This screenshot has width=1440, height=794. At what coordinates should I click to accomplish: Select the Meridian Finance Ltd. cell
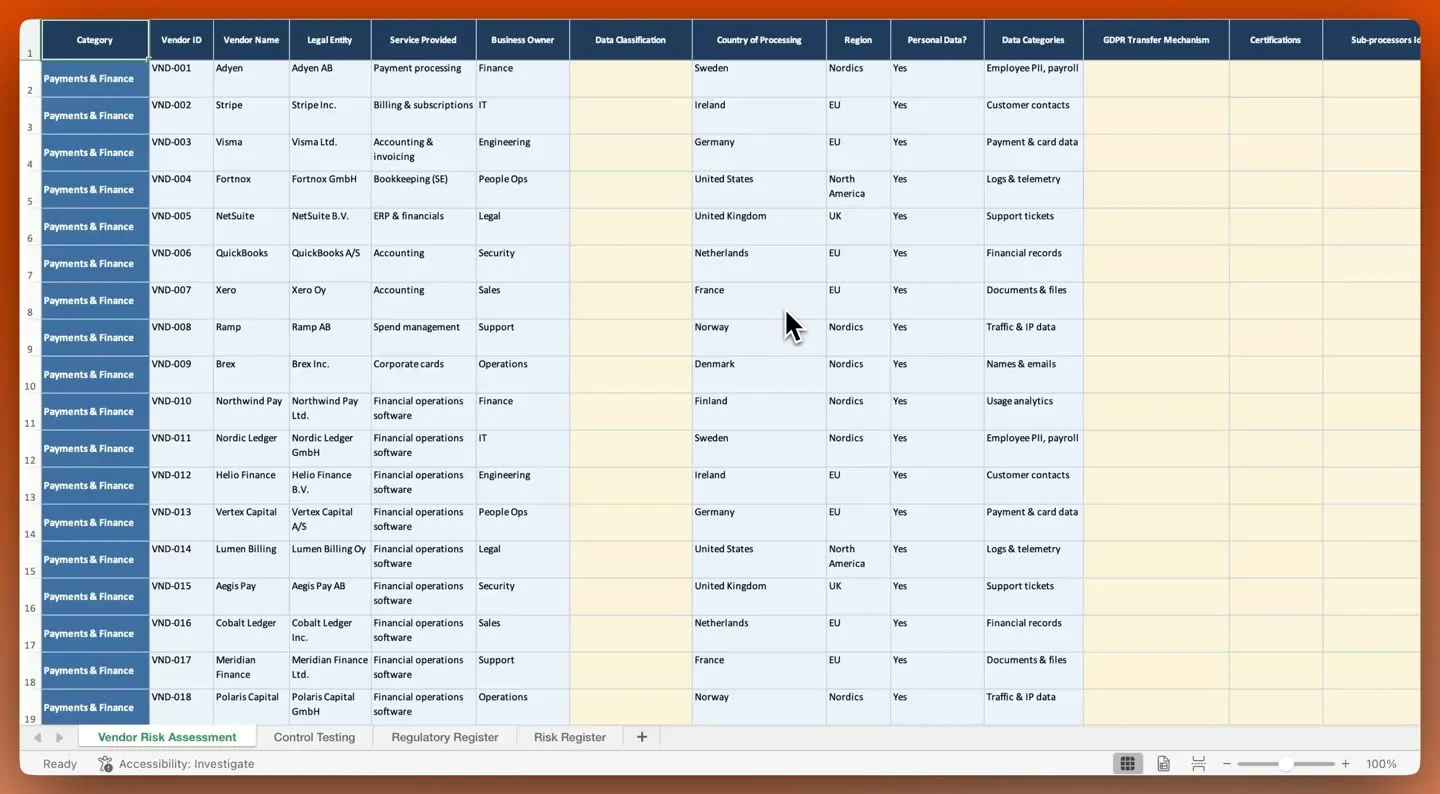[x=330, y=671]
